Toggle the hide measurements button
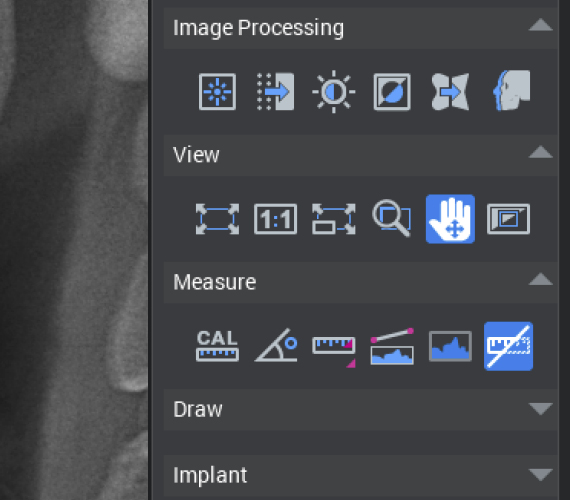 click(509, 346)
